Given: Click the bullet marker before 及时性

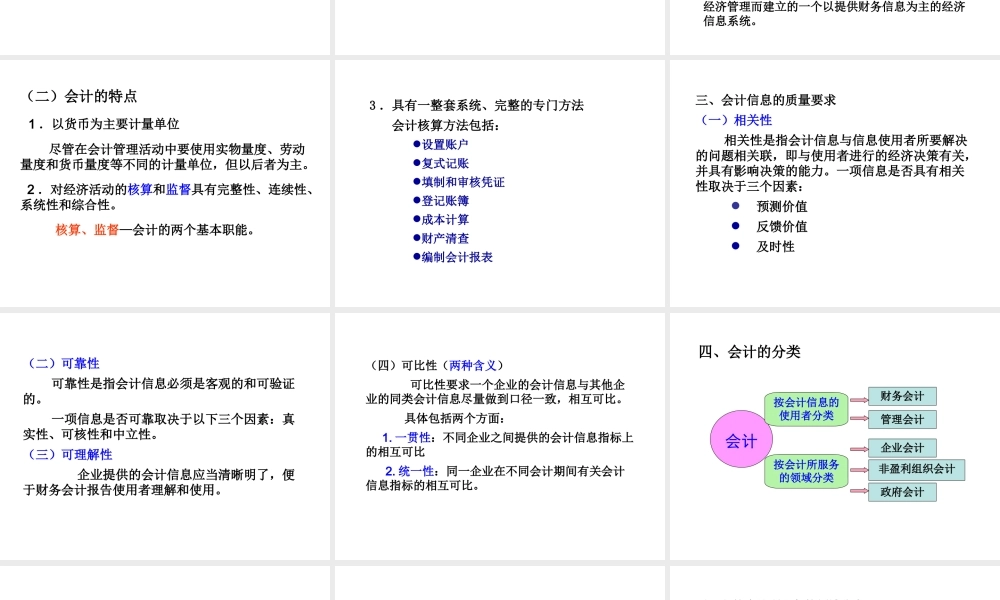Looking at the screenshot, I should [x=736, y=247].
